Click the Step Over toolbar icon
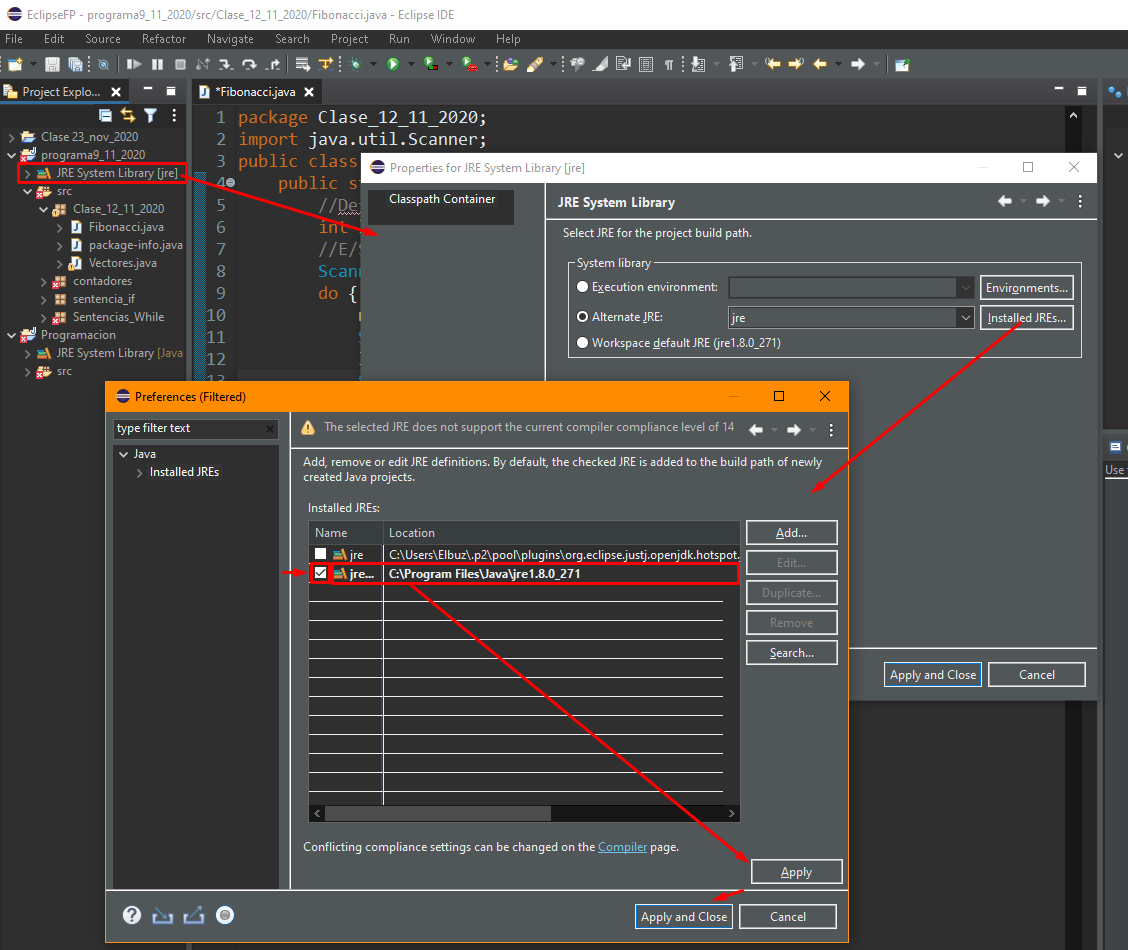 coord(249,64)
